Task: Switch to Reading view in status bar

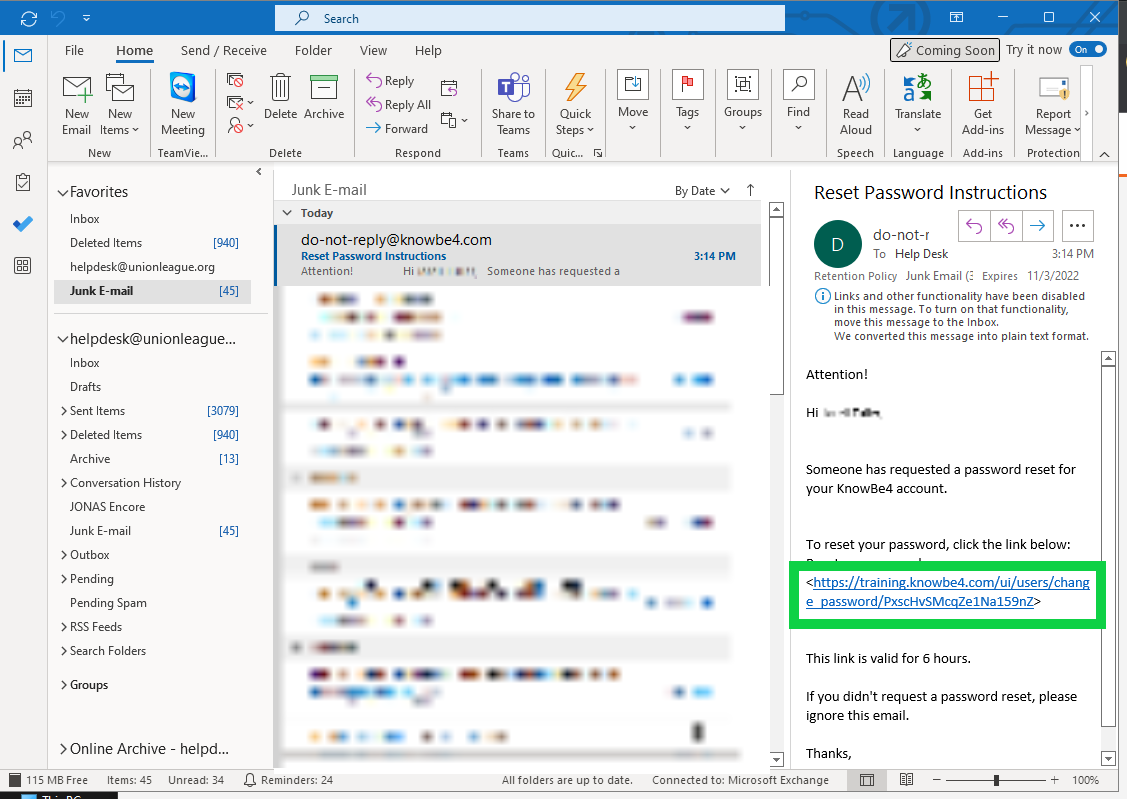Action: (x=906, y=780)
